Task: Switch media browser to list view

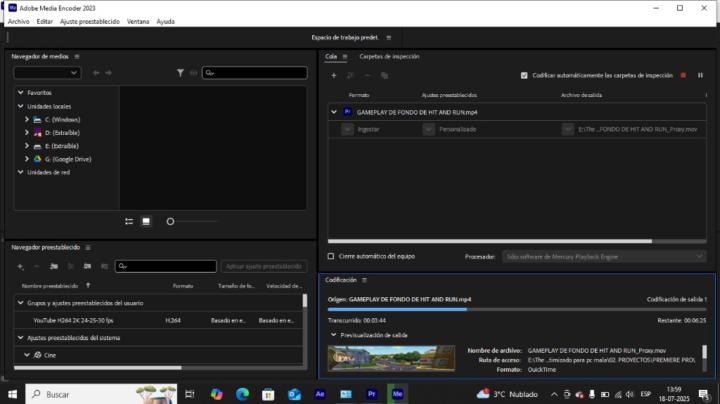Action: tap(129, 221)
